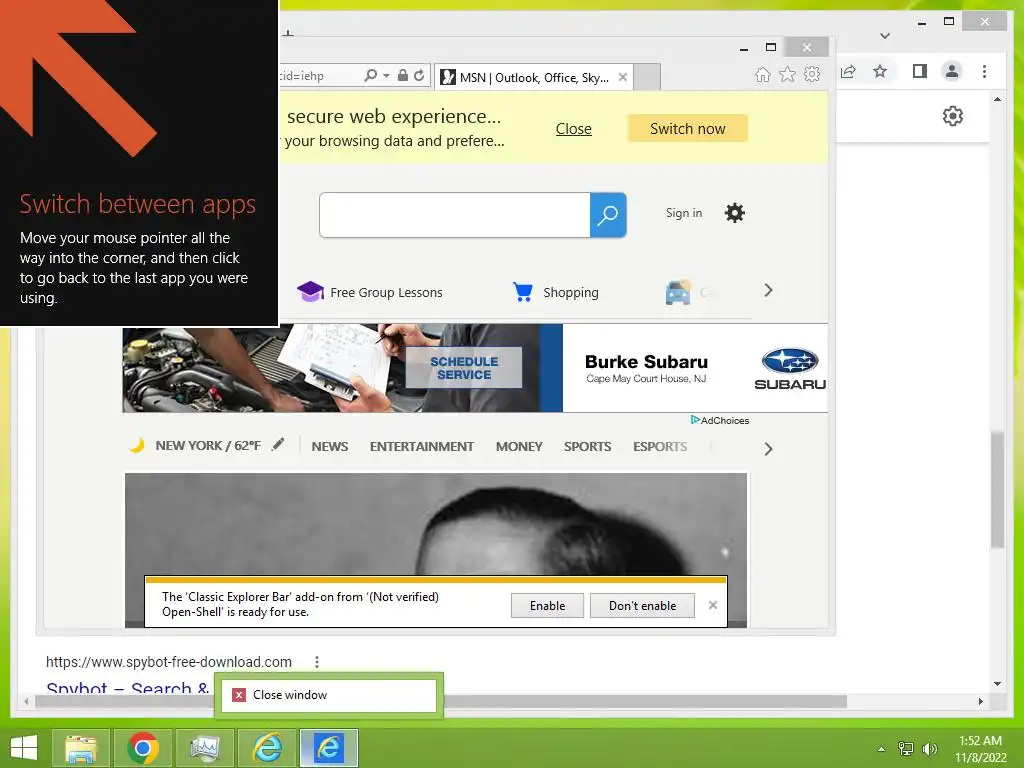Screen dimensions: 1024x768
Task: Open address bar dropdown arrow in IE
Action: (x=386, y=76)
